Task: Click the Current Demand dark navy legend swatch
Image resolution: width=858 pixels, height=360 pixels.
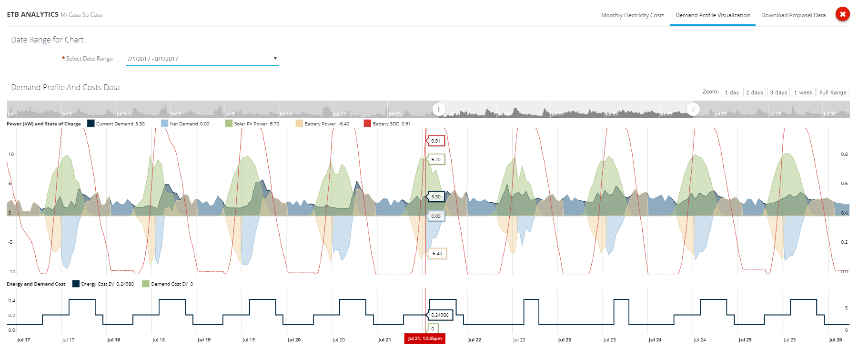Action: coord(91,124)
